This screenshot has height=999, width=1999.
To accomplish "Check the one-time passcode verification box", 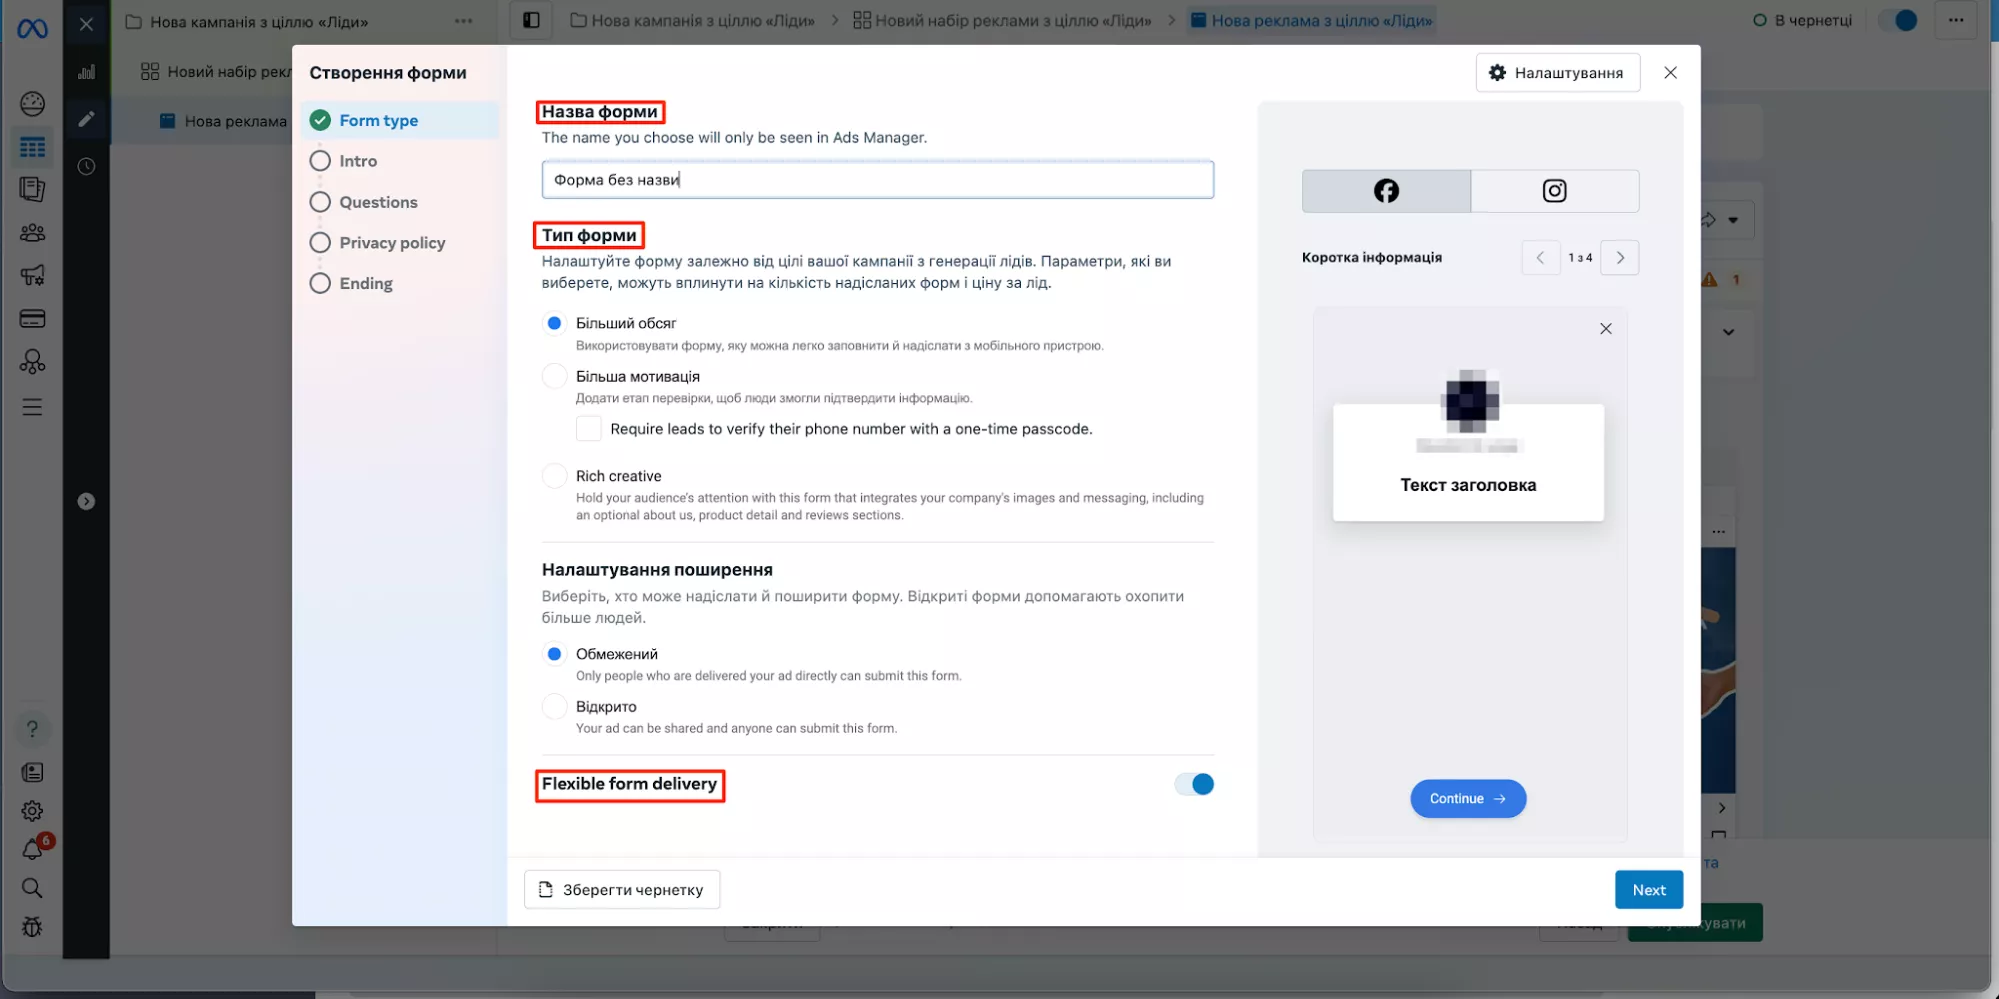I will coord(589,429).
